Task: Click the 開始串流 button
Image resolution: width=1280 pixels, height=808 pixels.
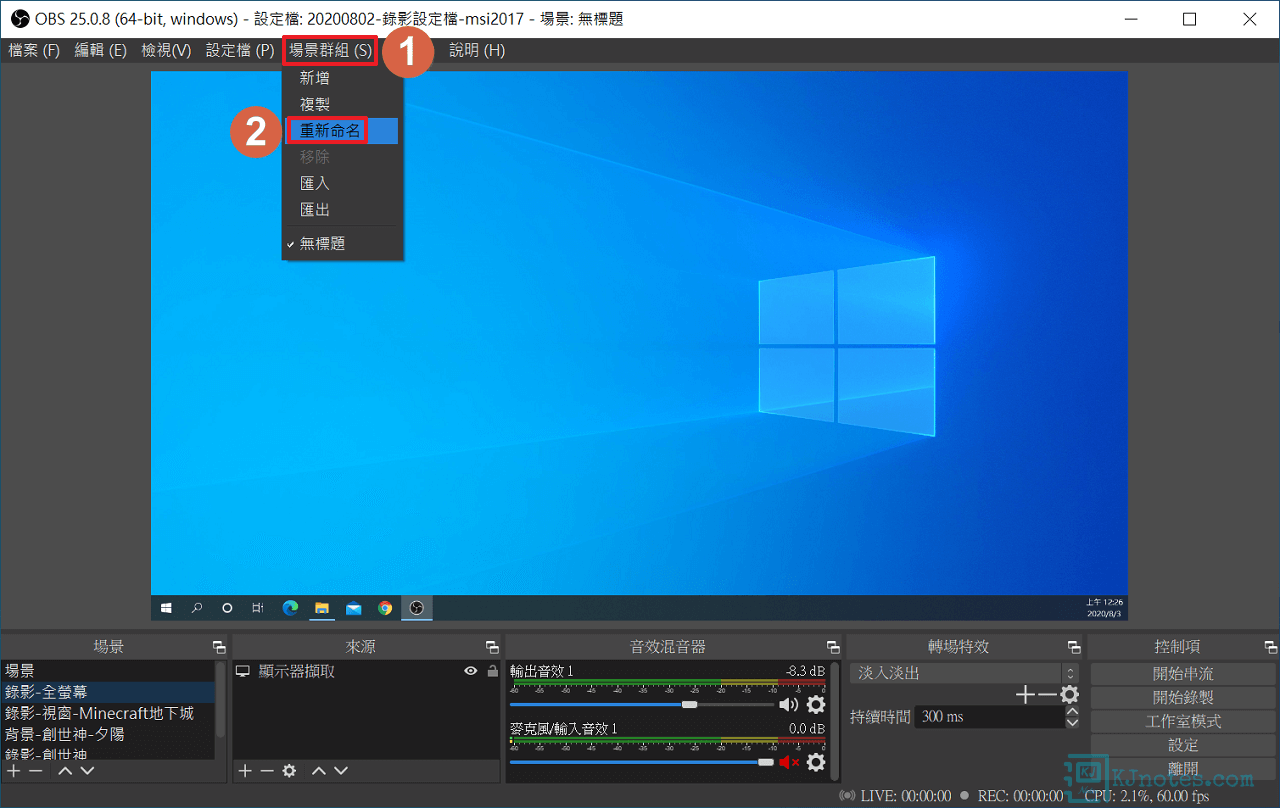Action: 1183,673
